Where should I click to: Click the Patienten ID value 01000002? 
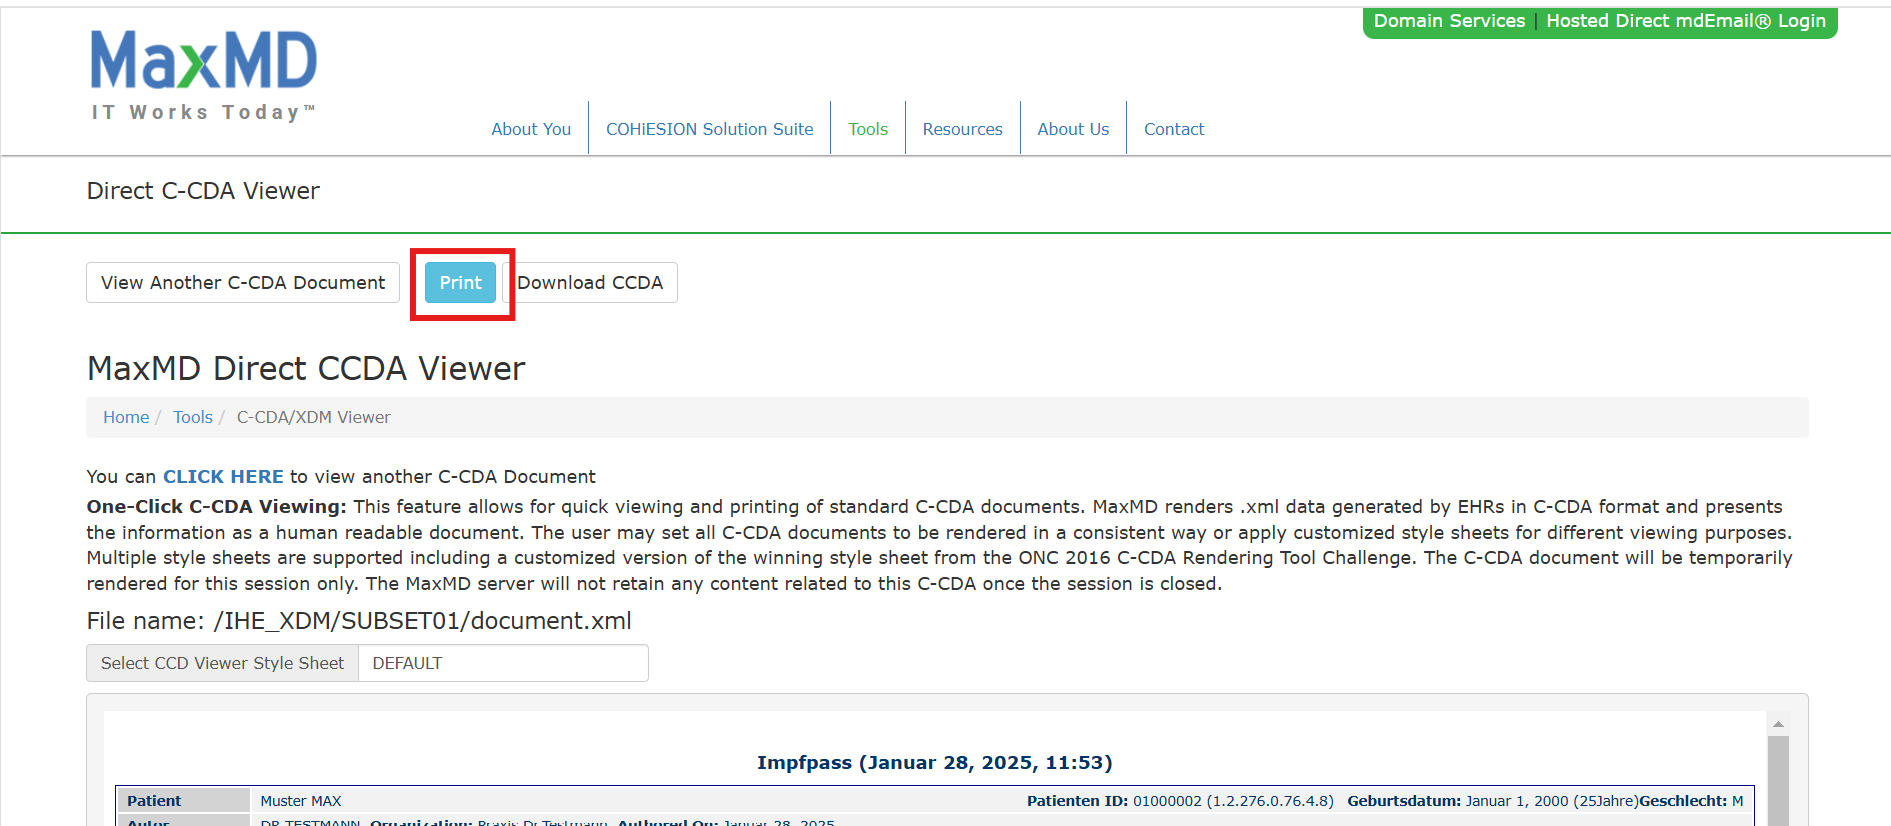[x=1167, y=801]
